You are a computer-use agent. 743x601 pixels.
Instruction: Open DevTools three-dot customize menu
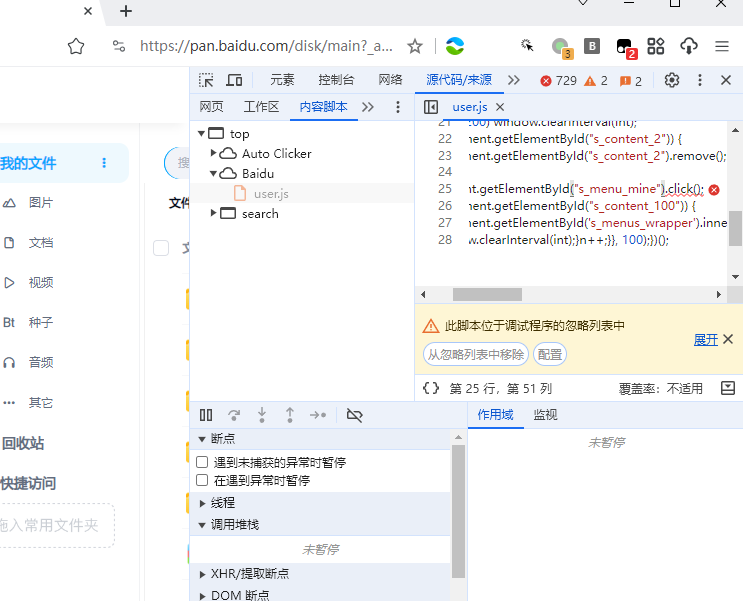699,80
